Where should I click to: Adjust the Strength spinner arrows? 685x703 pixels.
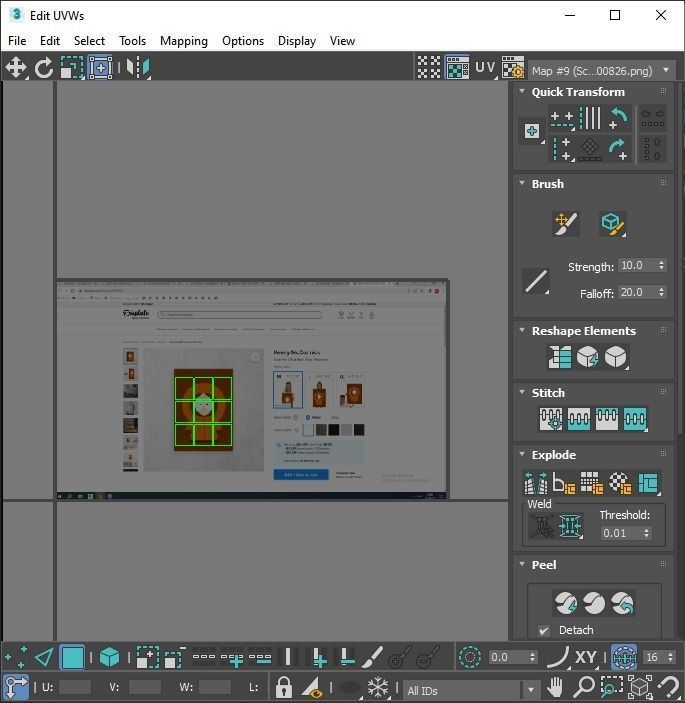(661, 265)
